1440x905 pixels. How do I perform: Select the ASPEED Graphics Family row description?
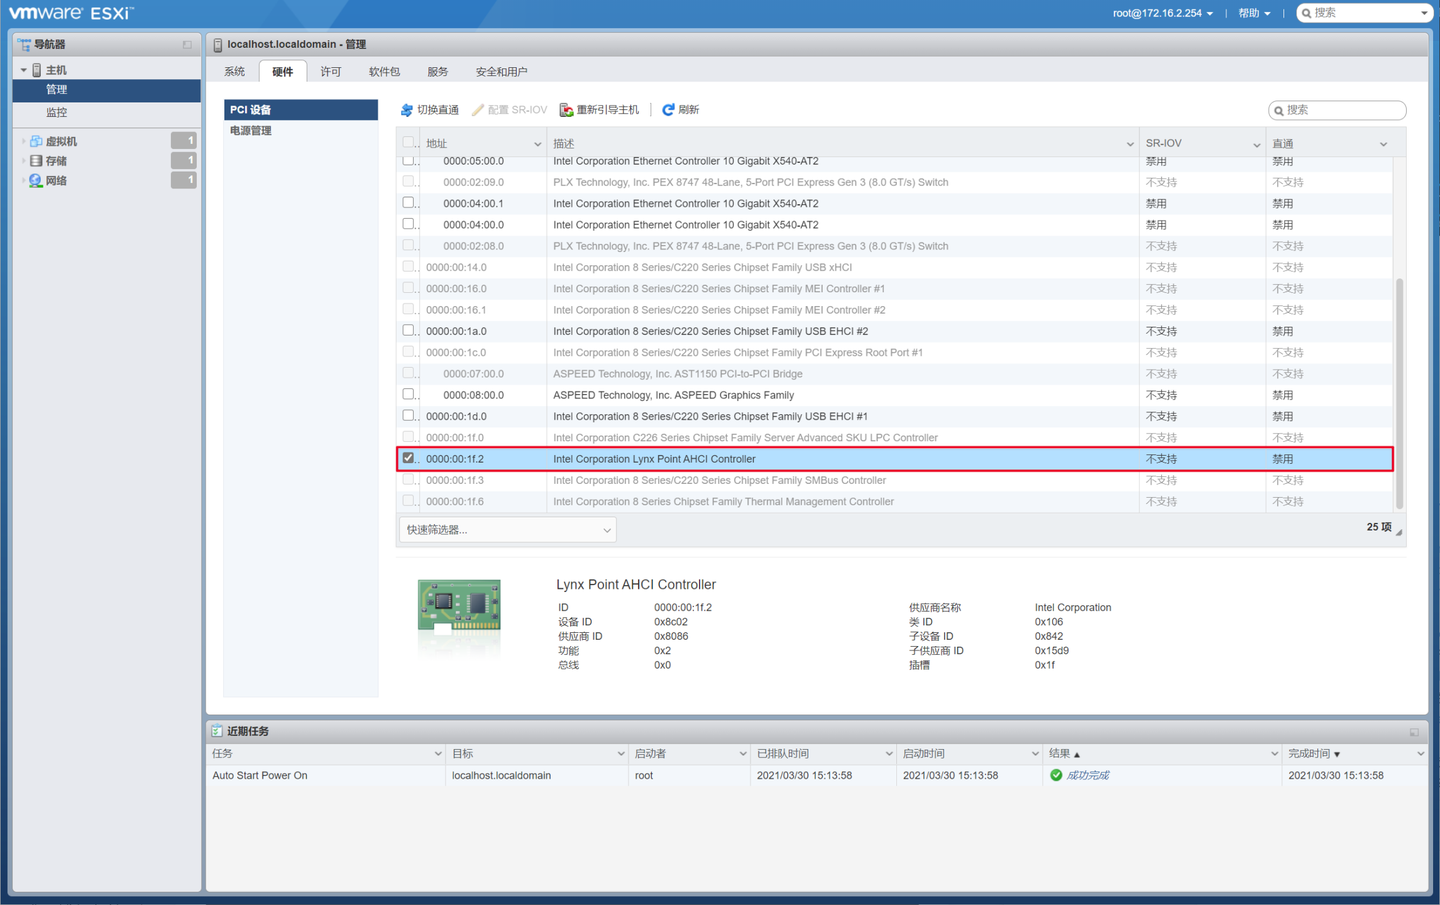click(674, 395)
